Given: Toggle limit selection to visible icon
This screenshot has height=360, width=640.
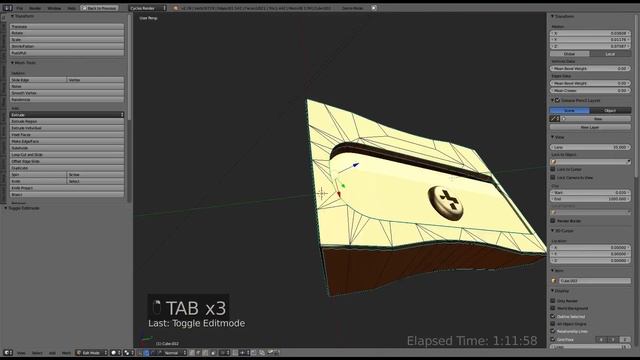Looking at the screenshot, I should tap(213, 353).
